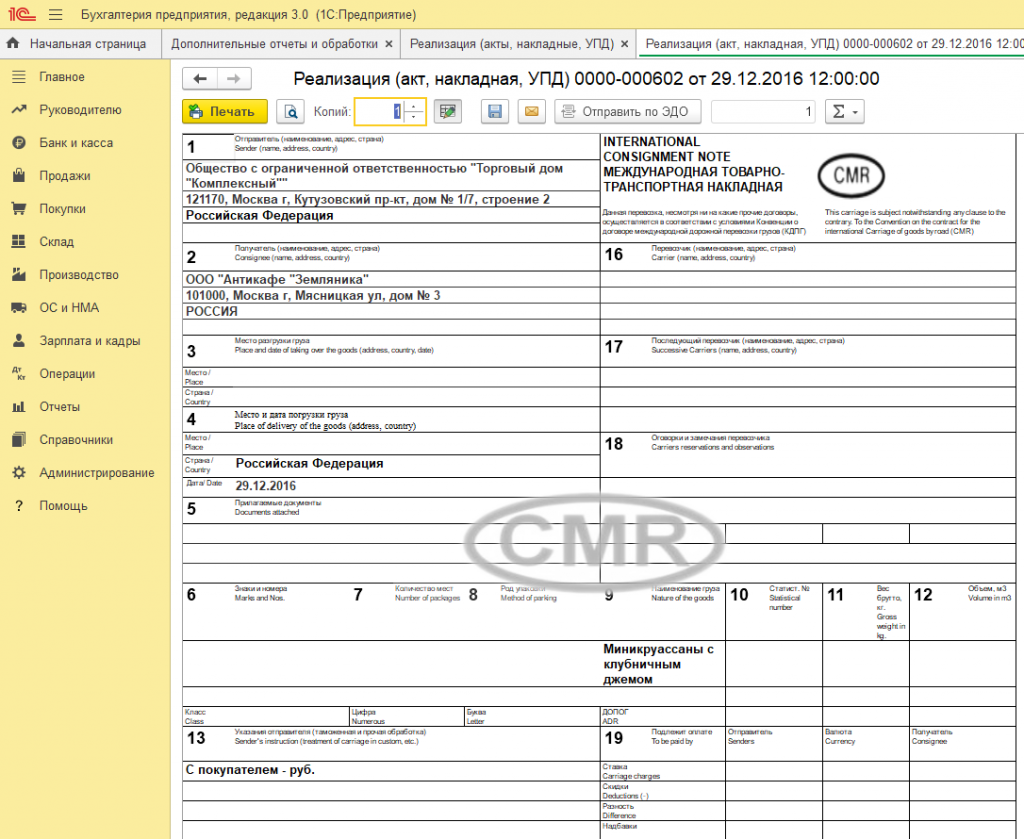Viewport: 1024px width, 839px height.
Task: Send the document by email envelope icon
Action: pyautogui.click(x=532, y=112)
